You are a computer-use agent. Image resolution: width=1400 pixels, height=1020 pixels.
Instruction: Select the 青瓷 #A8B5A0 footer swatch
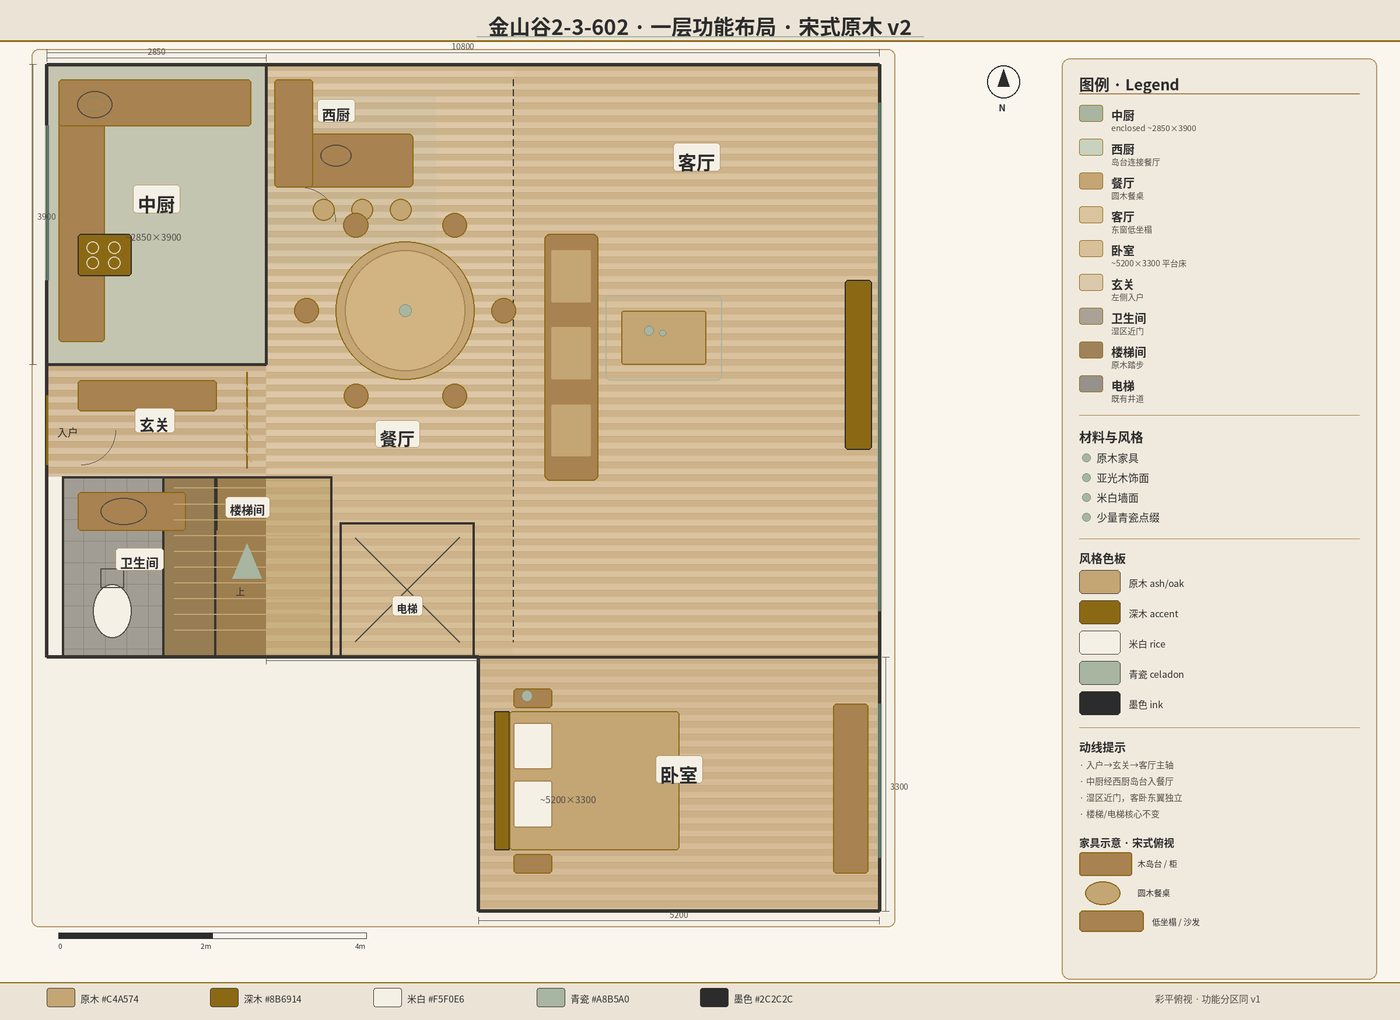(551, 997)
